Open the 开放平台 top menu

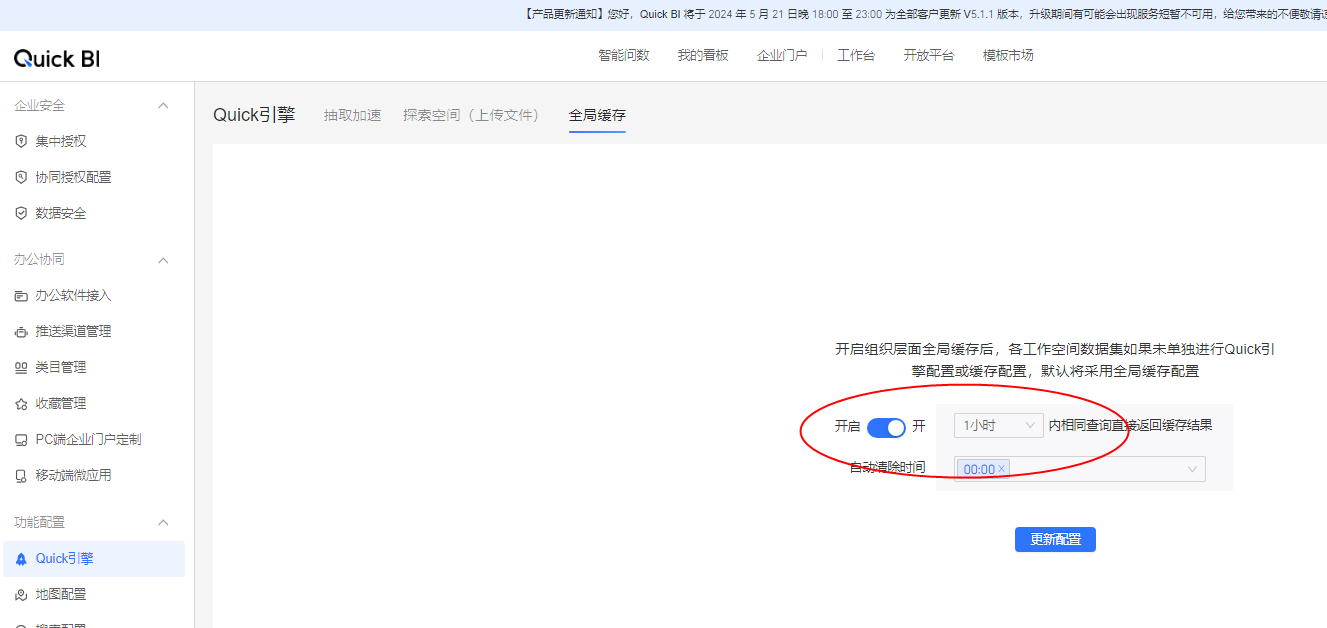(929, 55)
